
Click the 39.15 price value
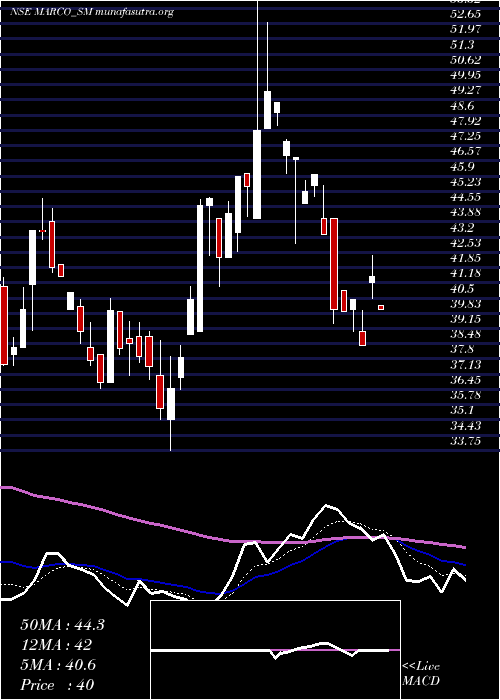pos(465,319)
